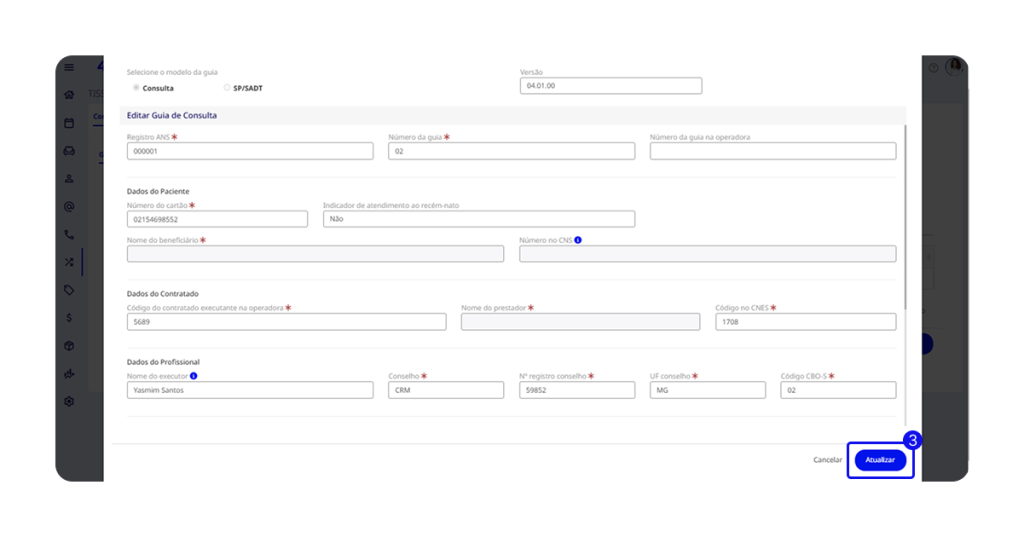Screen dimensions: 1024x537
Task: Open the Versão dropdown showing 04.01.00
Action: (610, 86)
